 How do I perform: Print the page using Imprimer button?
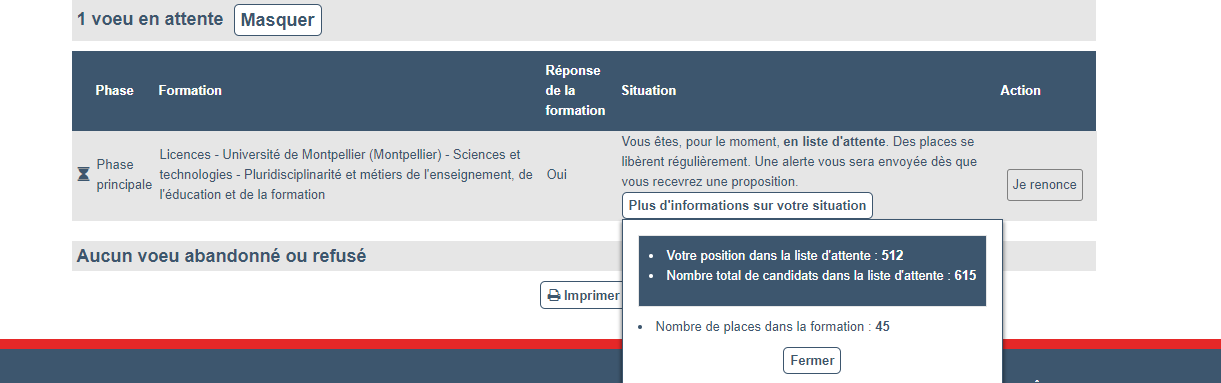click(581, 296)
